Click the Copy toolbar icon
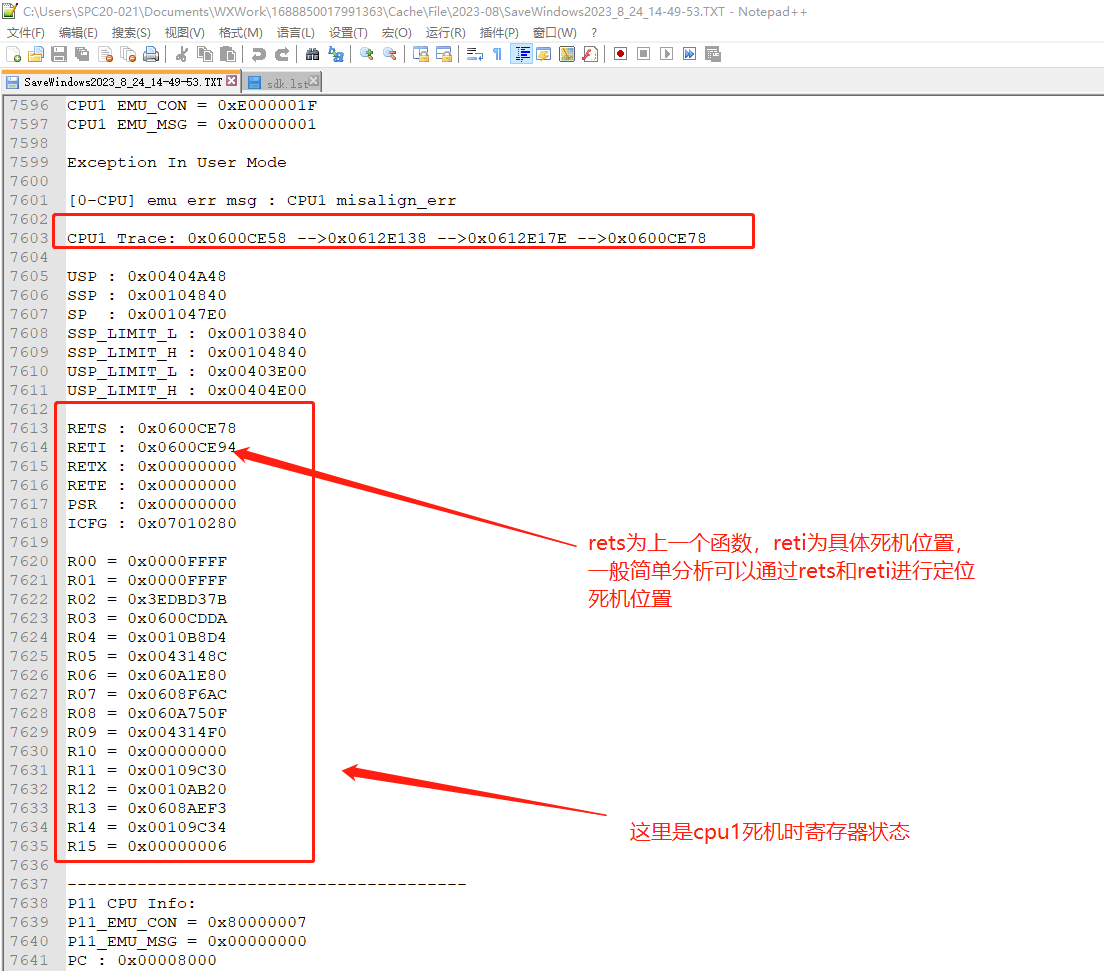This screenshot has width=1104, height=971. coord(205,54)
